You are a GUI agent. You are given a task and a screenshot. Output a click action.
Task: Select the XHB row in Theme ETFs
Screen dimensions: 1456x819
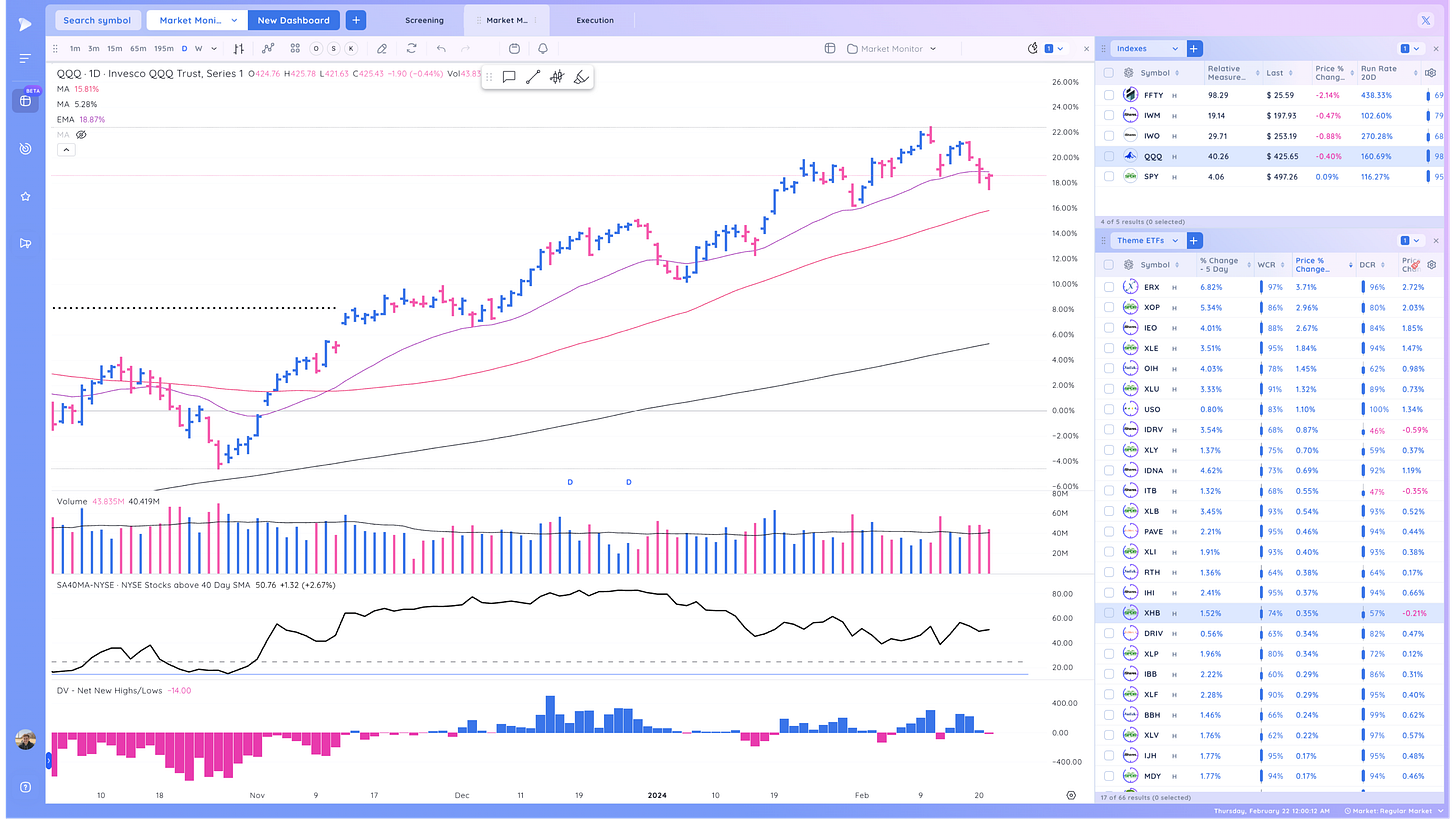click(1270, 612)
